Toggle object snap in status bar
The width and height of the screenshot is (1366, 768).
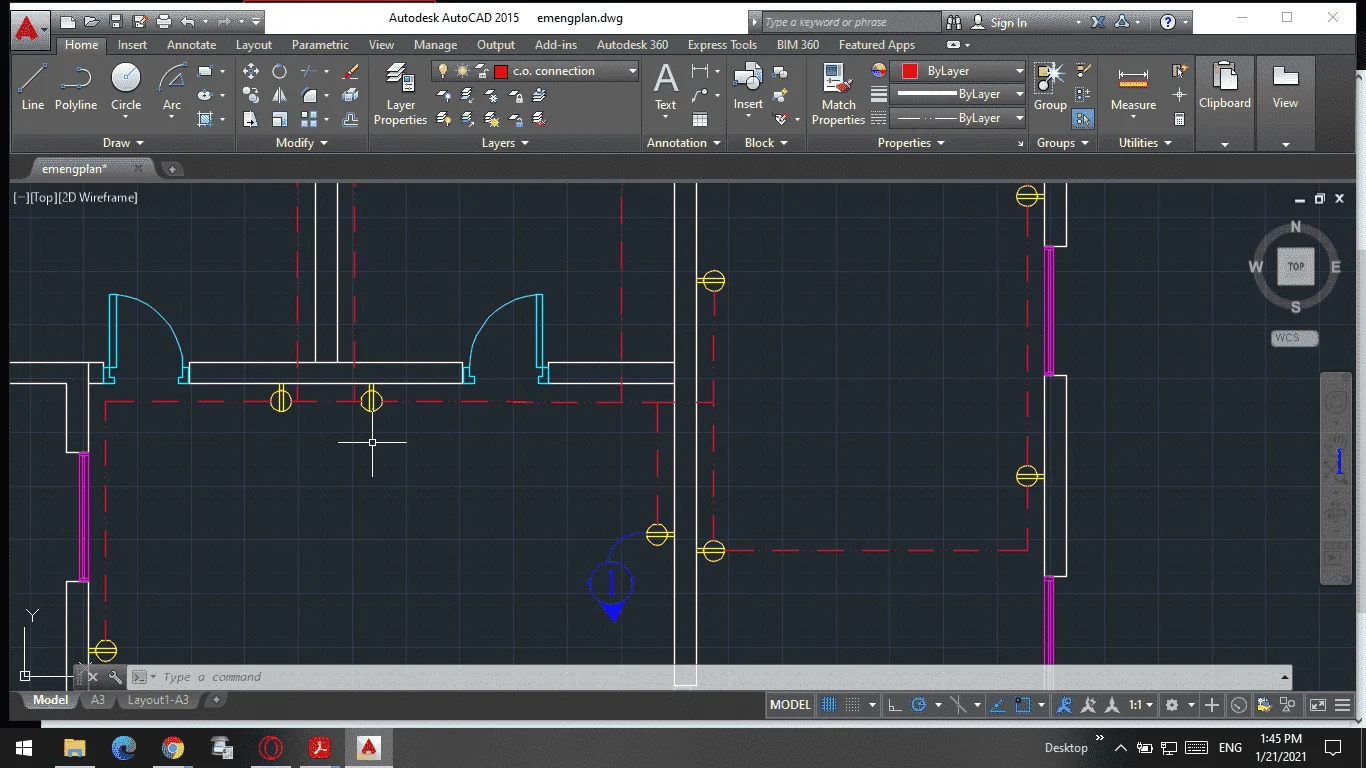(1022, 705)
